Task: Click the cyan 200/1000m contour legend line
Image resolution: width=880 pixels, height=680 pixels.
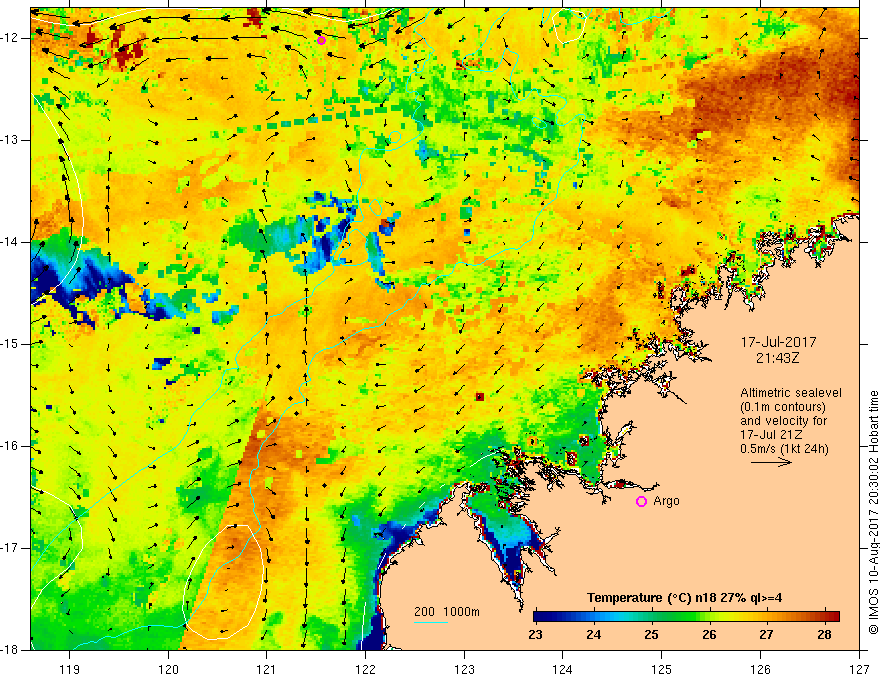Action: point(430,622)
